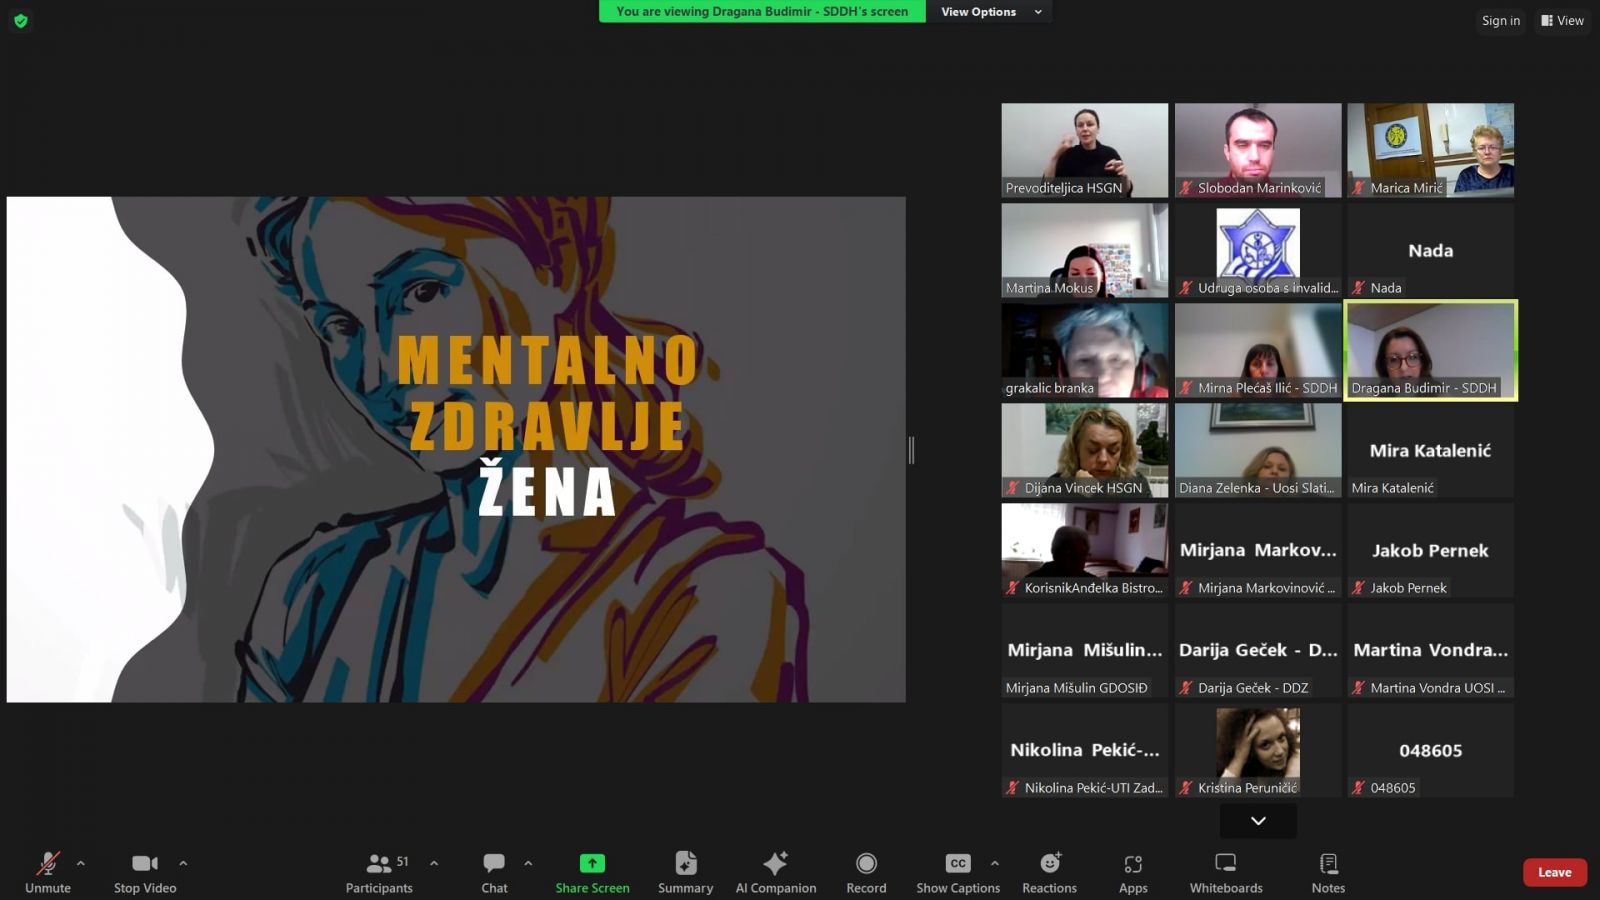This screenshot has width=1600, height=900.
Task: Open the Chat panel
Action: coord(494,872)
